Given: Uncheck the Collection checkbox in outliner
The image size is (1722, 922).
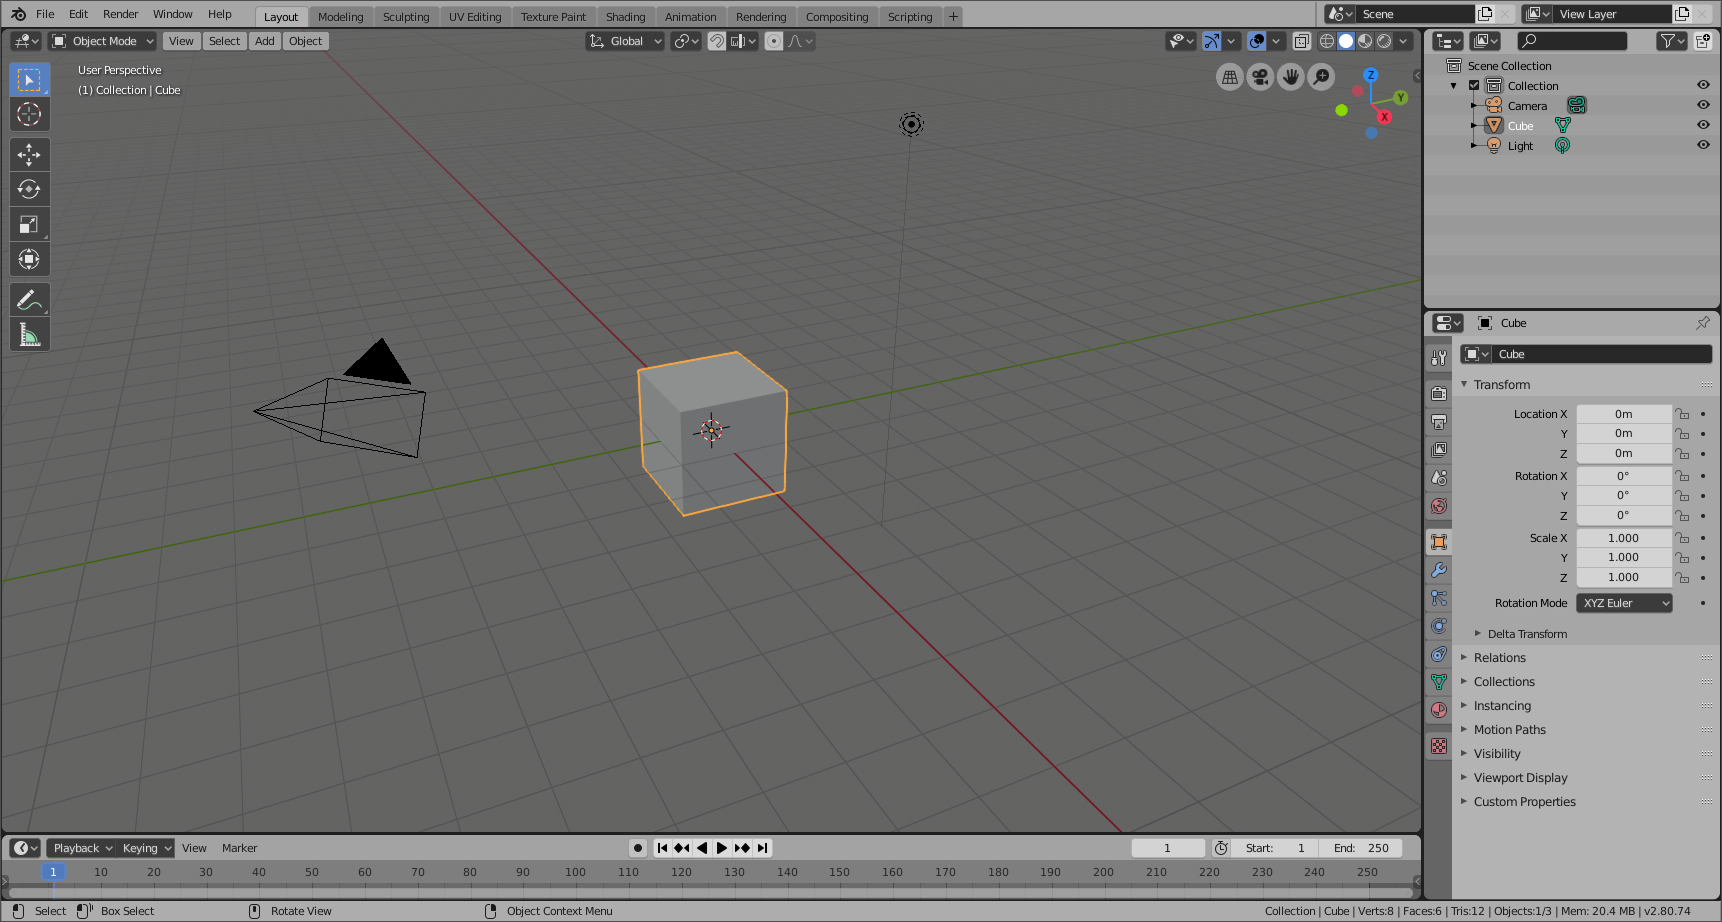Looking at the screenshot, I should 1474,86.
